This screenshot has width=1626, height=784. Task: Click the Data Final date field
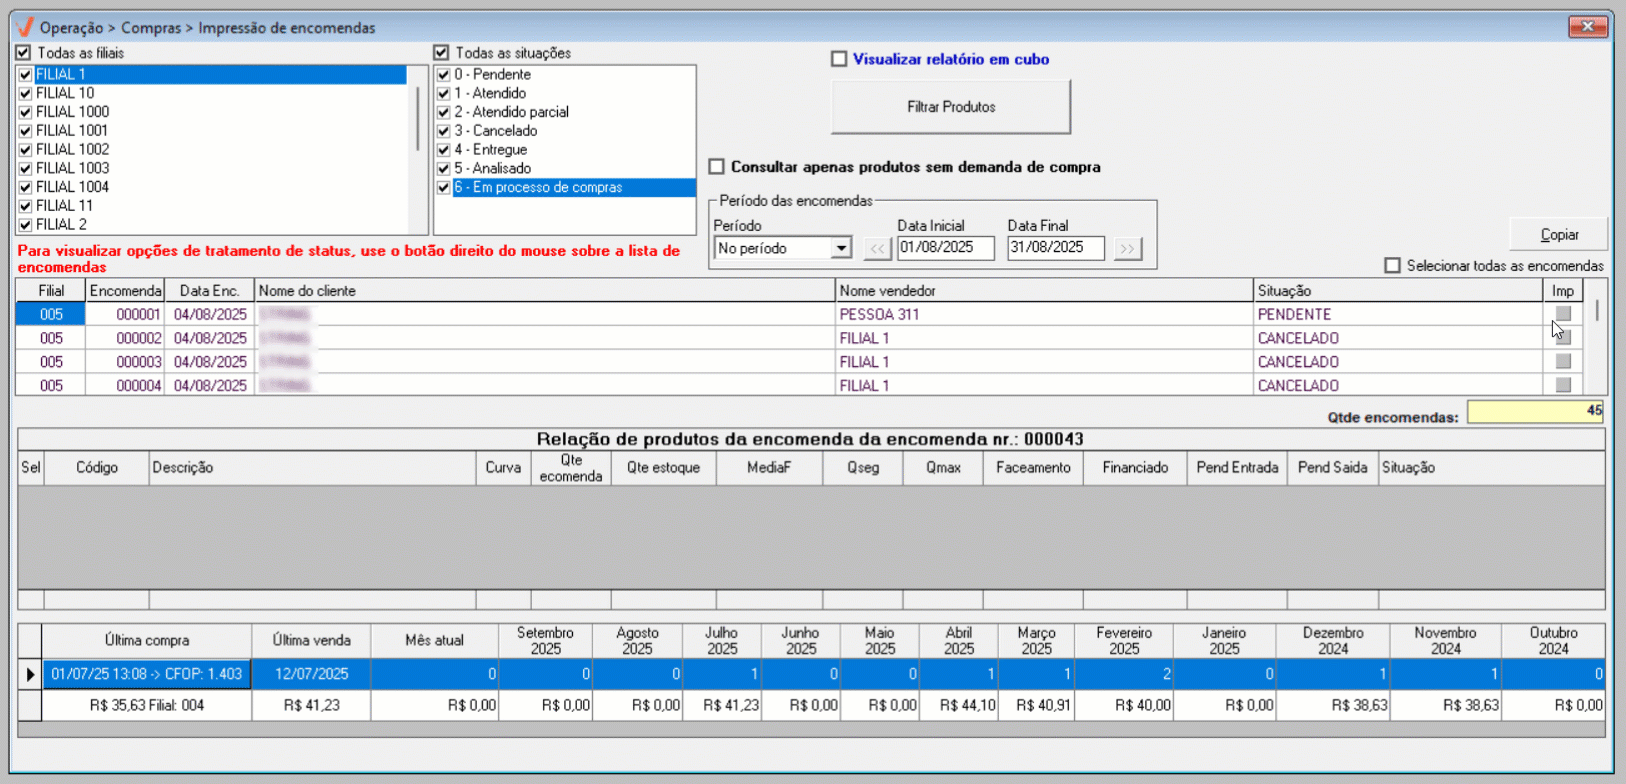1055,248
